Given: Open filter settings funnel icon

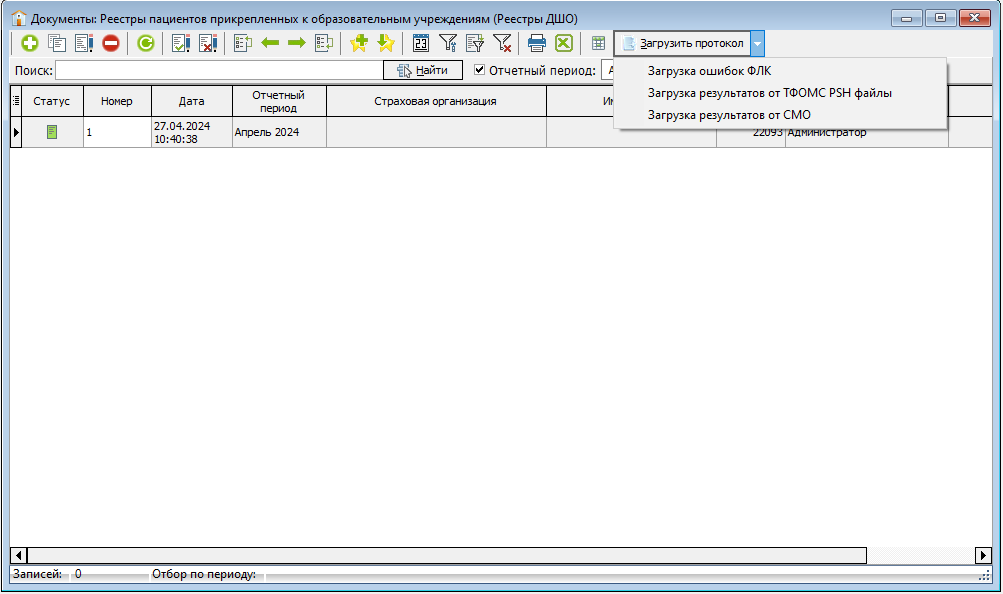Looking at the screenshot, I should pos(448,43).
